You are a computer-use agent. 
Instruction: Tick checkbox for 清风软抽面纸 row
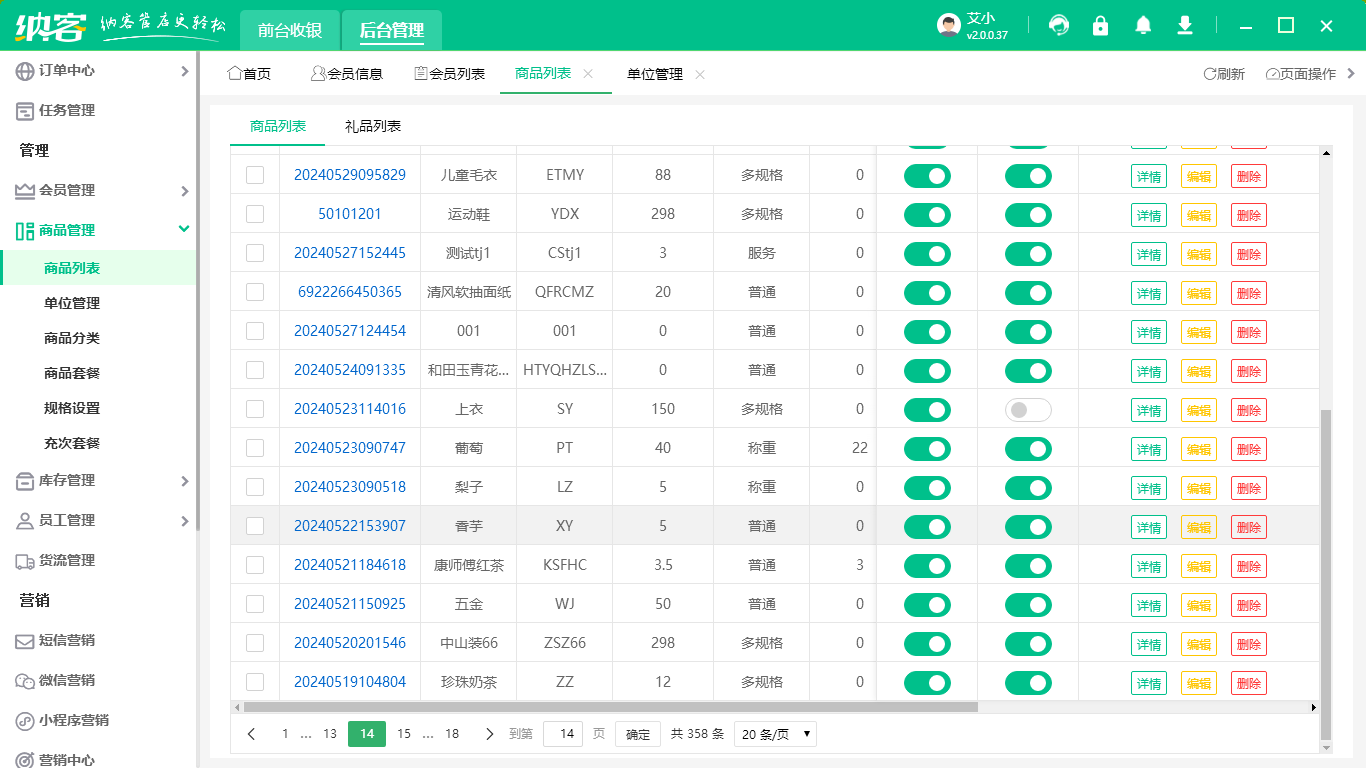point(255,292)
